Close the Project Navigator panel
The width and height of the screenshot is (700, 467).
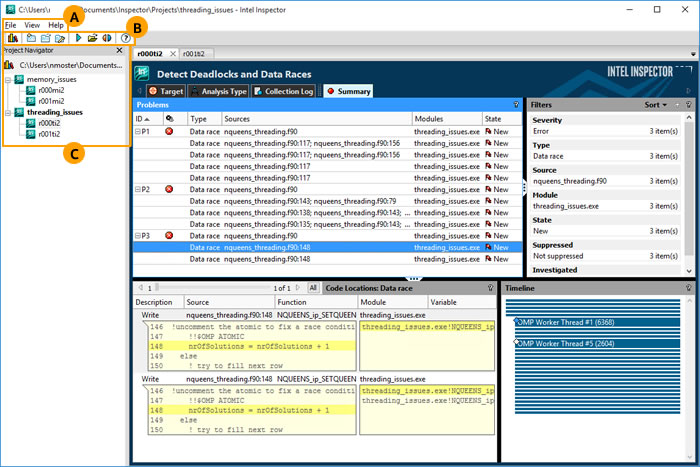119,50
